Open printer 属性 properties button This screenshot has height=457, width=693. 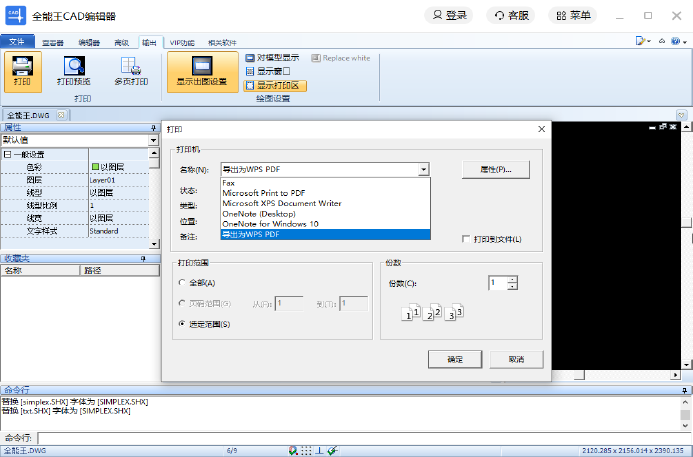pos(494,170)
